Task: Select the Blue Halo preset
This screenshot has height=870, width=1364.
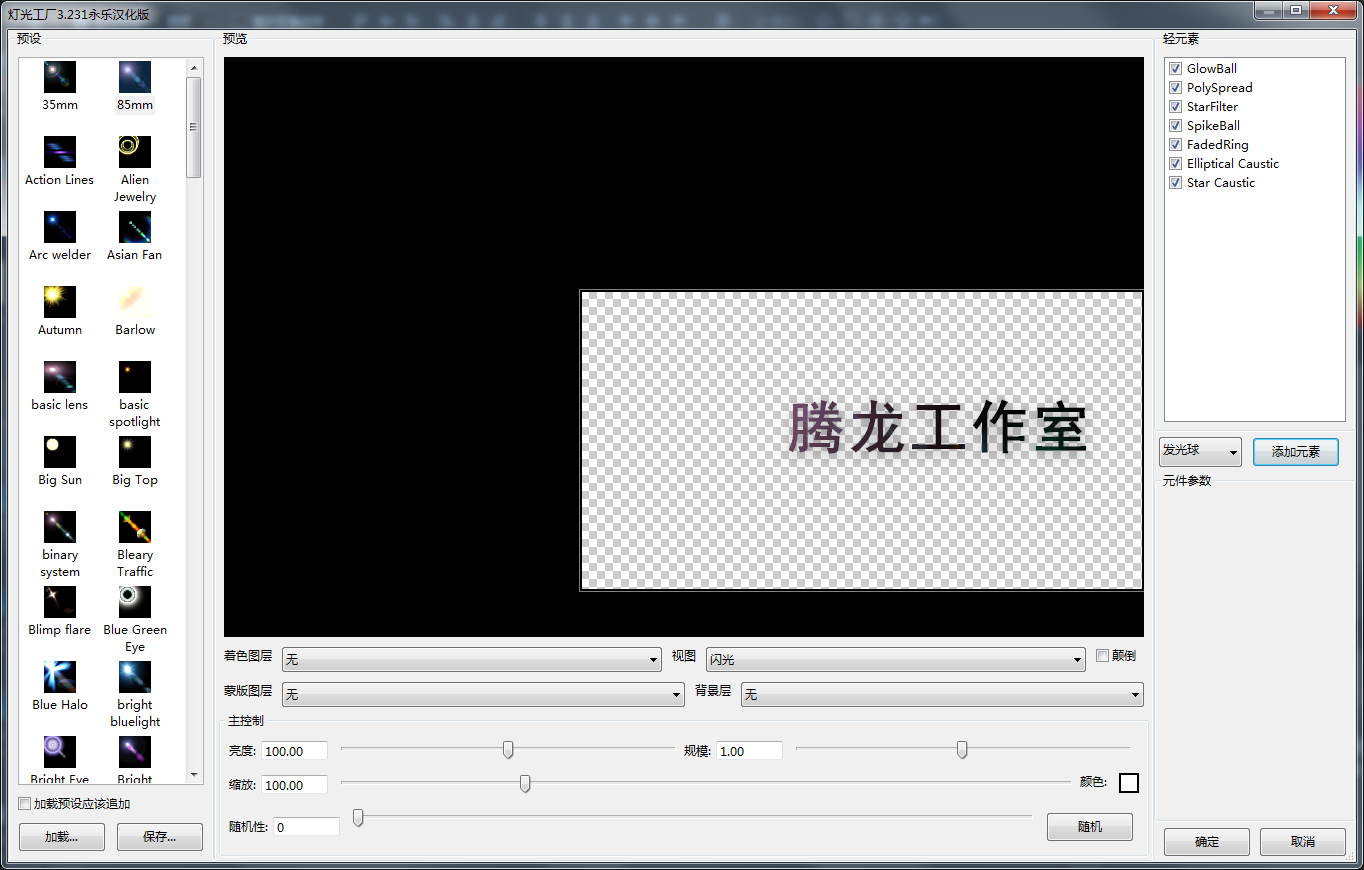Action: coord(59,675)
